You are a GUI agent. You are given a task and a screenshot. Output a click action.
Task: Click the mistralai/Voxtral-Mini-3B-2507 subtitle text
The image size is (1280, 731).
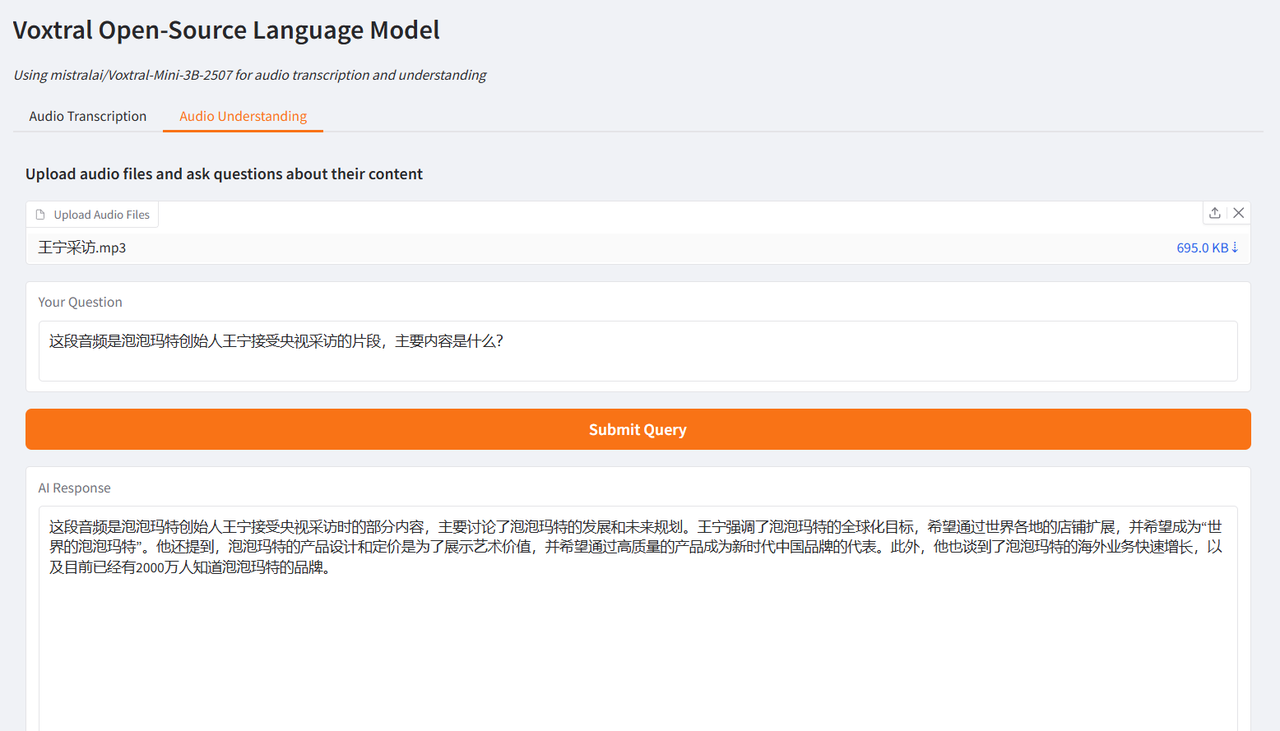coord(250,75)
